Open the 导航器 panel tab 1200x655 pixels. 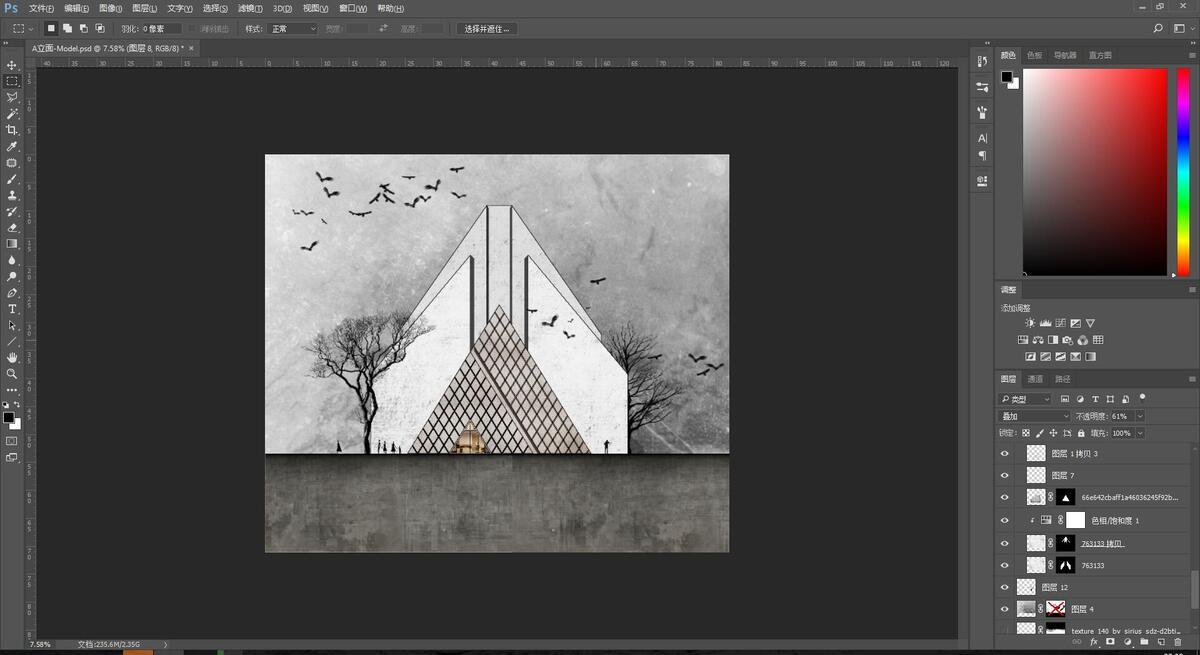click(x=1065, y=55)
